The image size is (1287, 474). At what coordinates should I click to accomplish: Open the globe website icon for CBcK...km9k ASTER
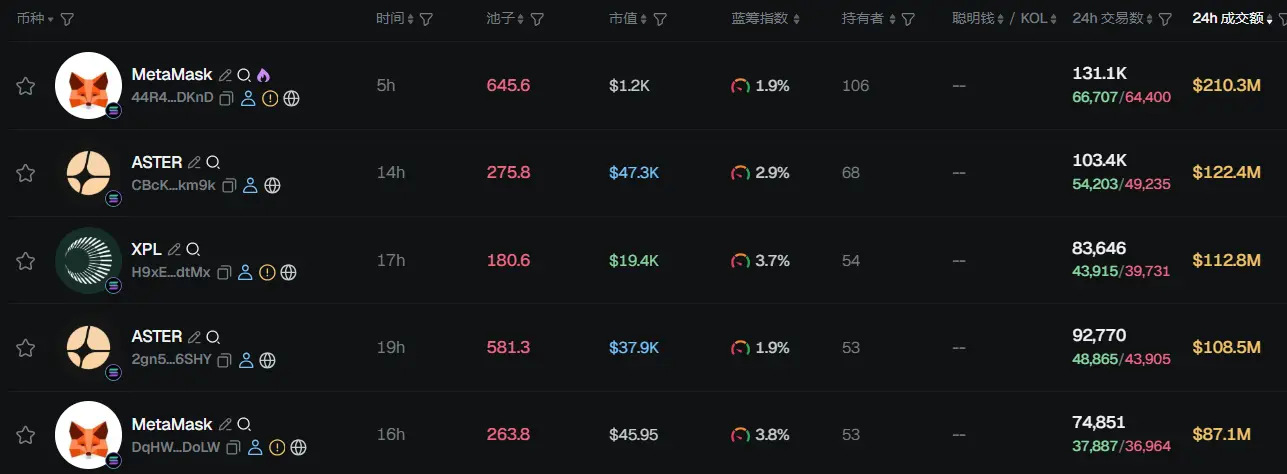(272, 185)
